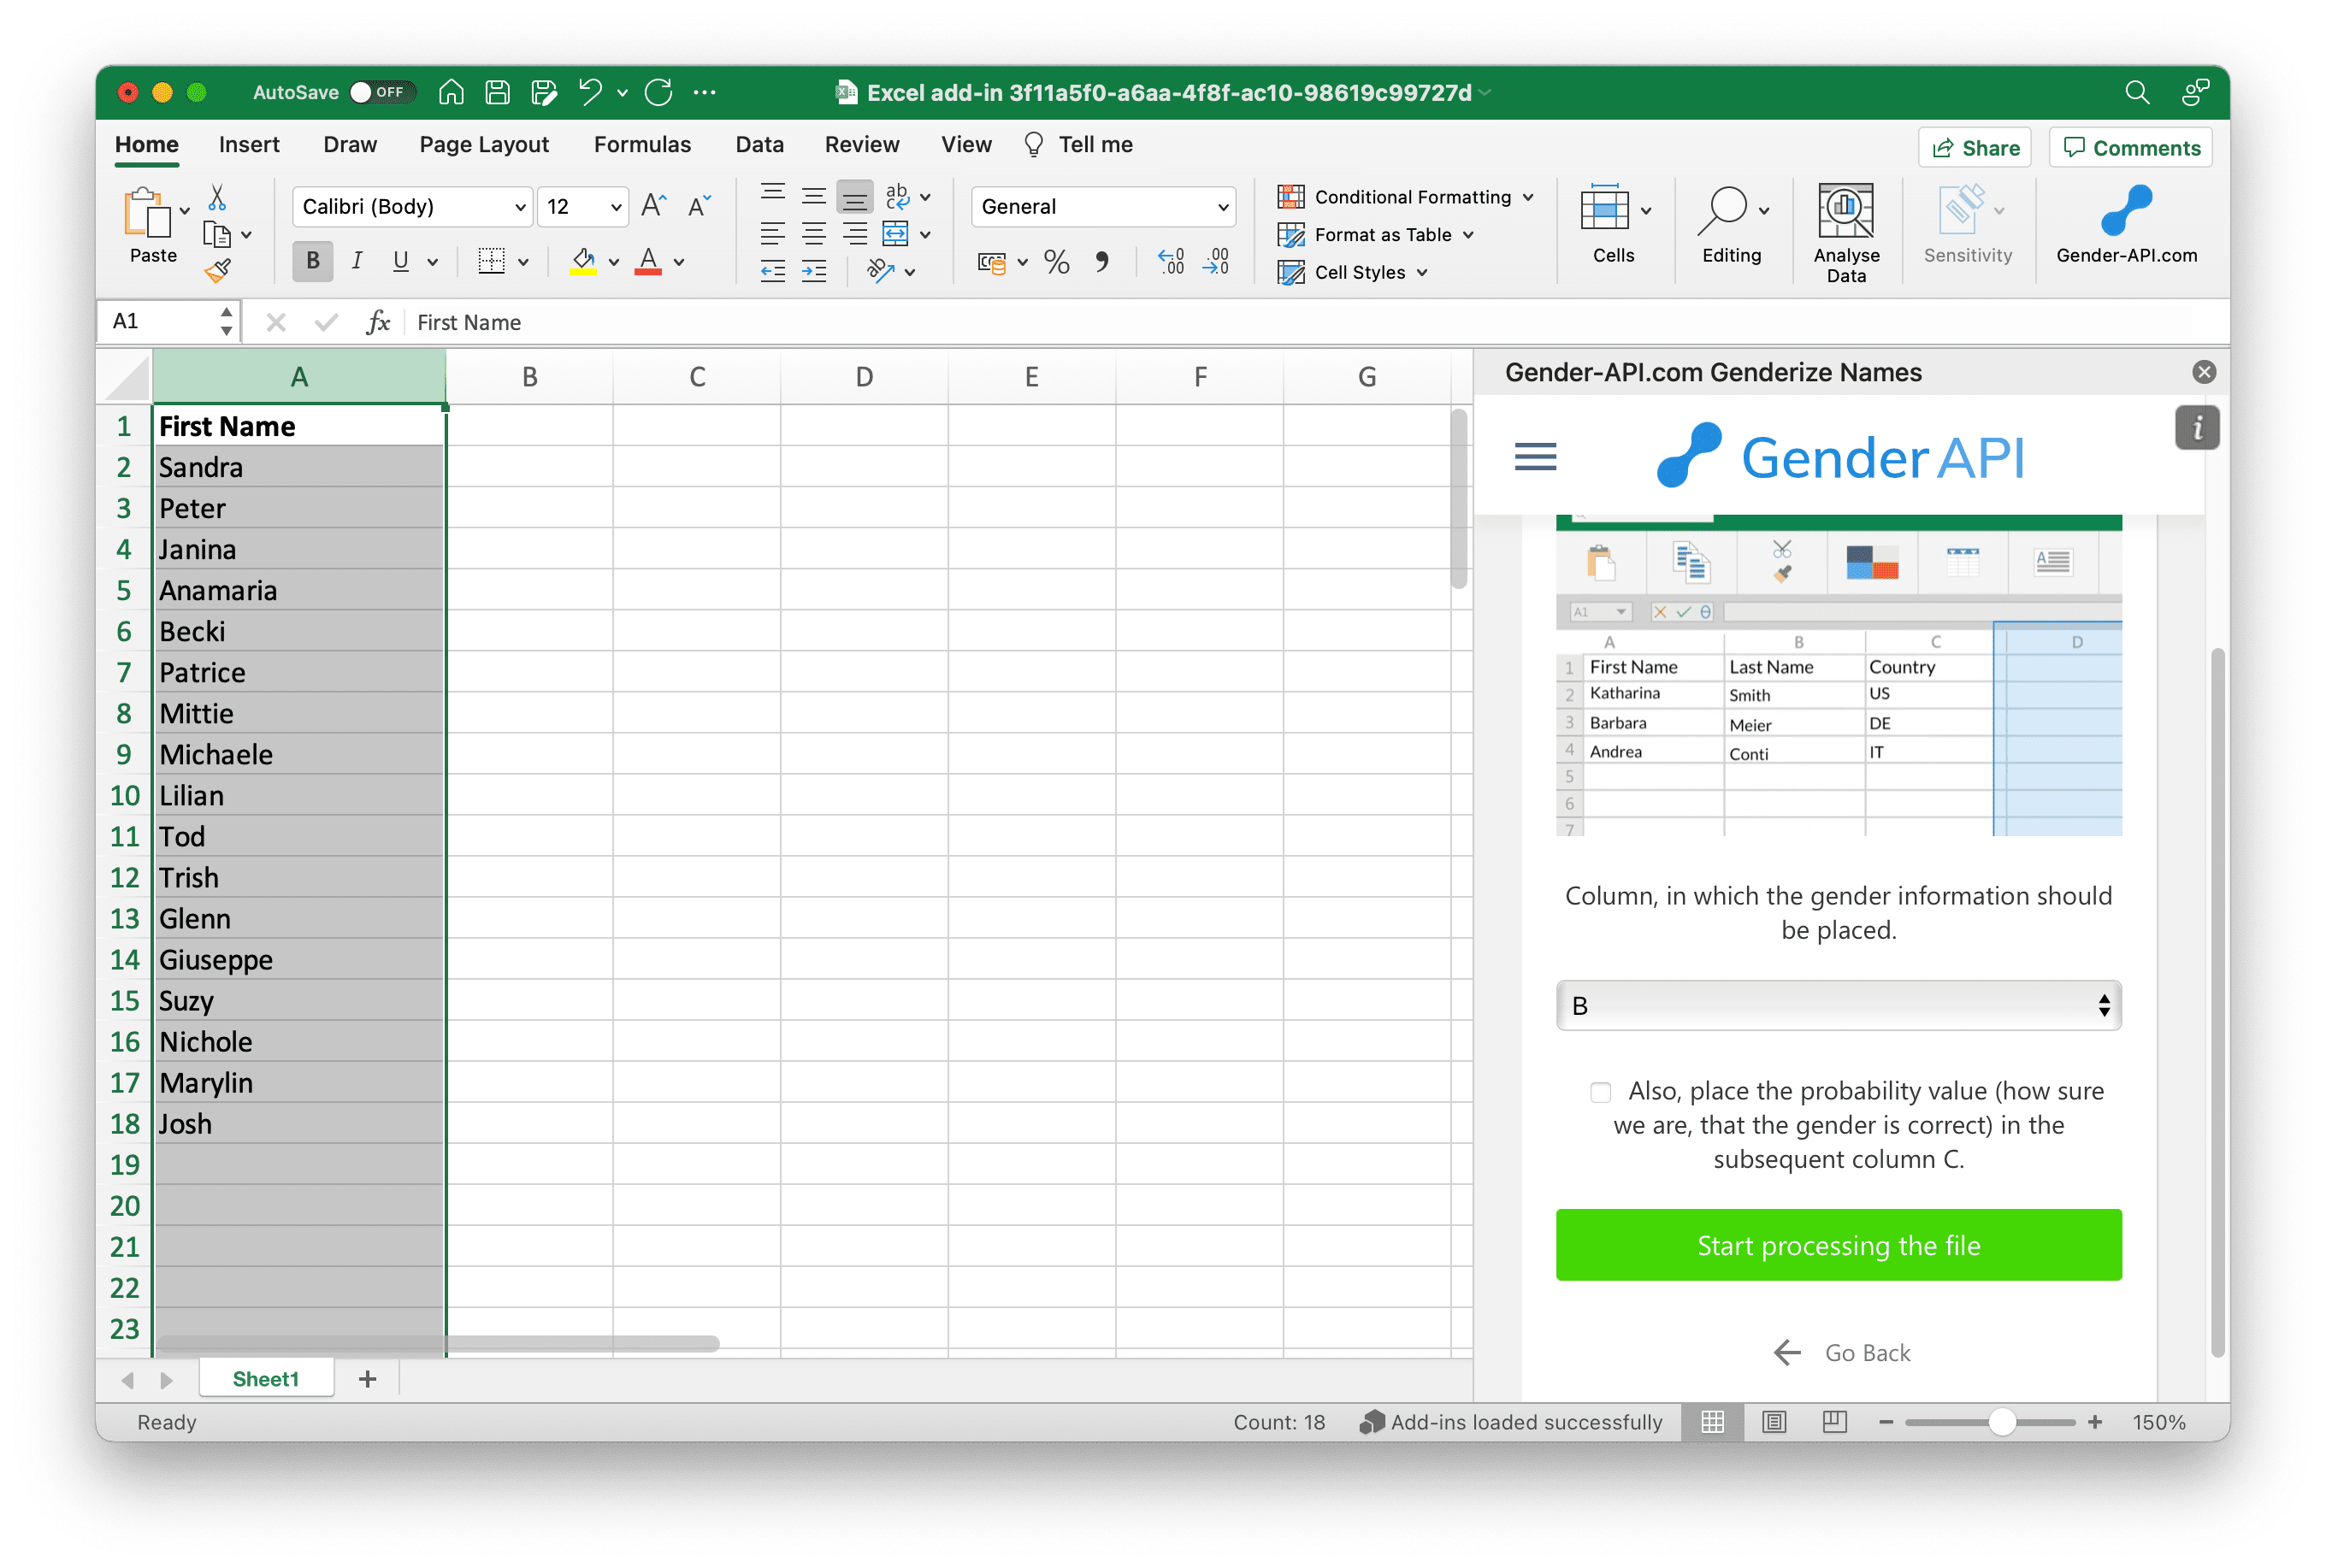Click Tell me search option
Viewport: 2326px width, 1568px height.
click(x=1078, y=144)
